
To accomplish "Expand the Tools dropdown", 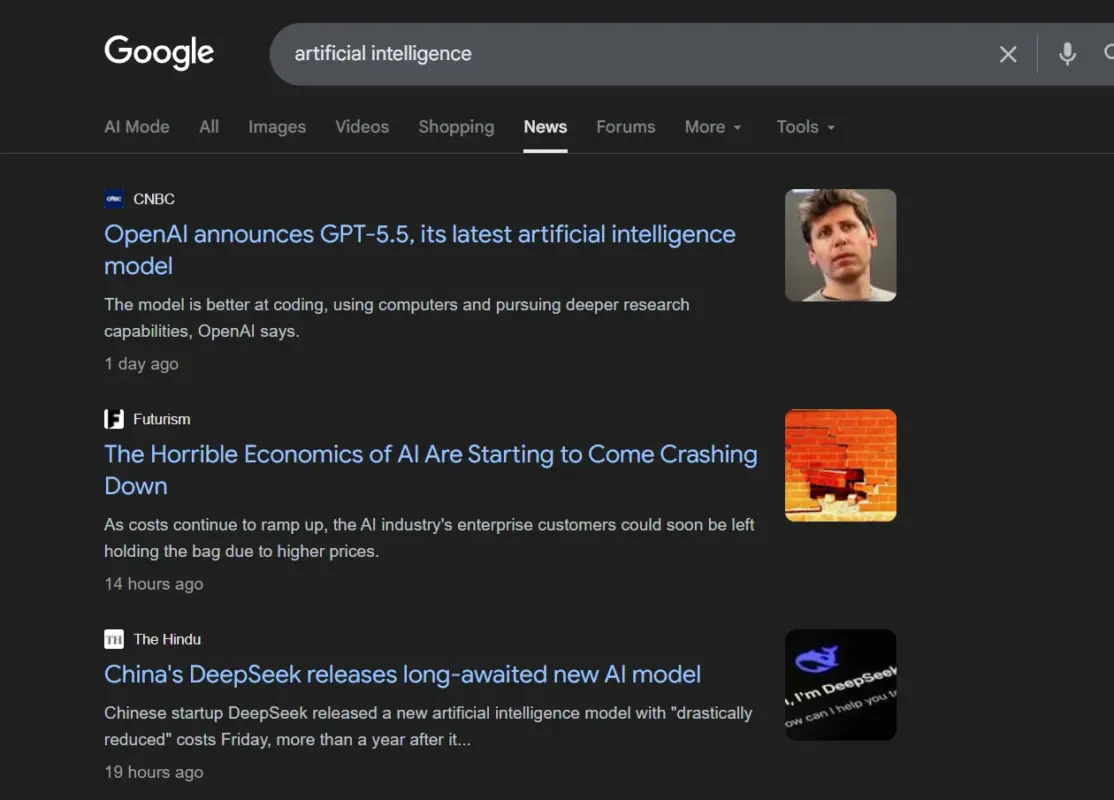I will pyautogui.click(x=806, y=126).
